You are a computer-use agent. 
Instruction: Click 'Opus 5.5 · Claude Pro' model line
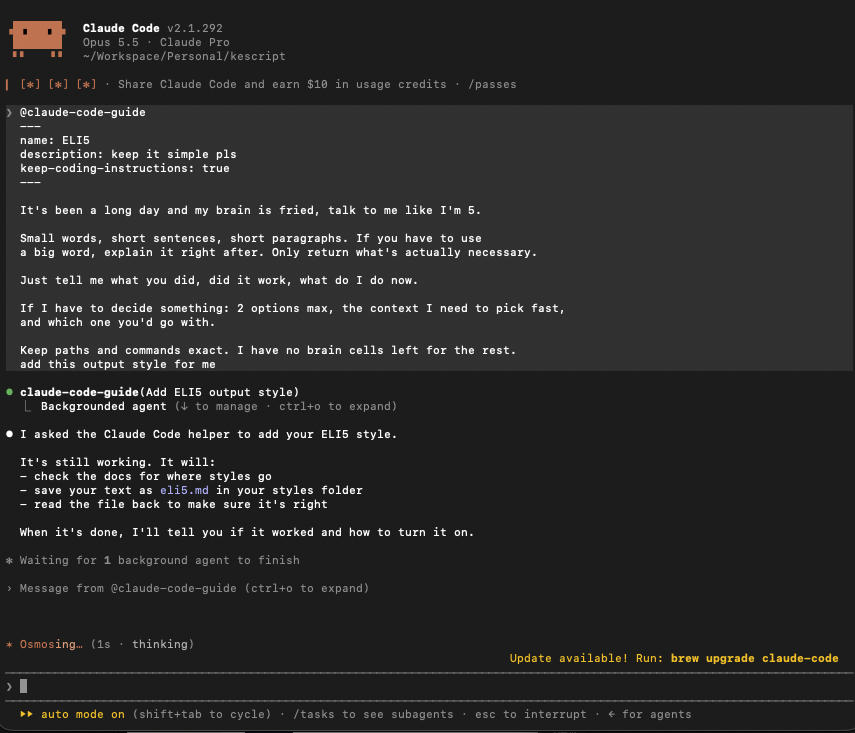[156, 43]
